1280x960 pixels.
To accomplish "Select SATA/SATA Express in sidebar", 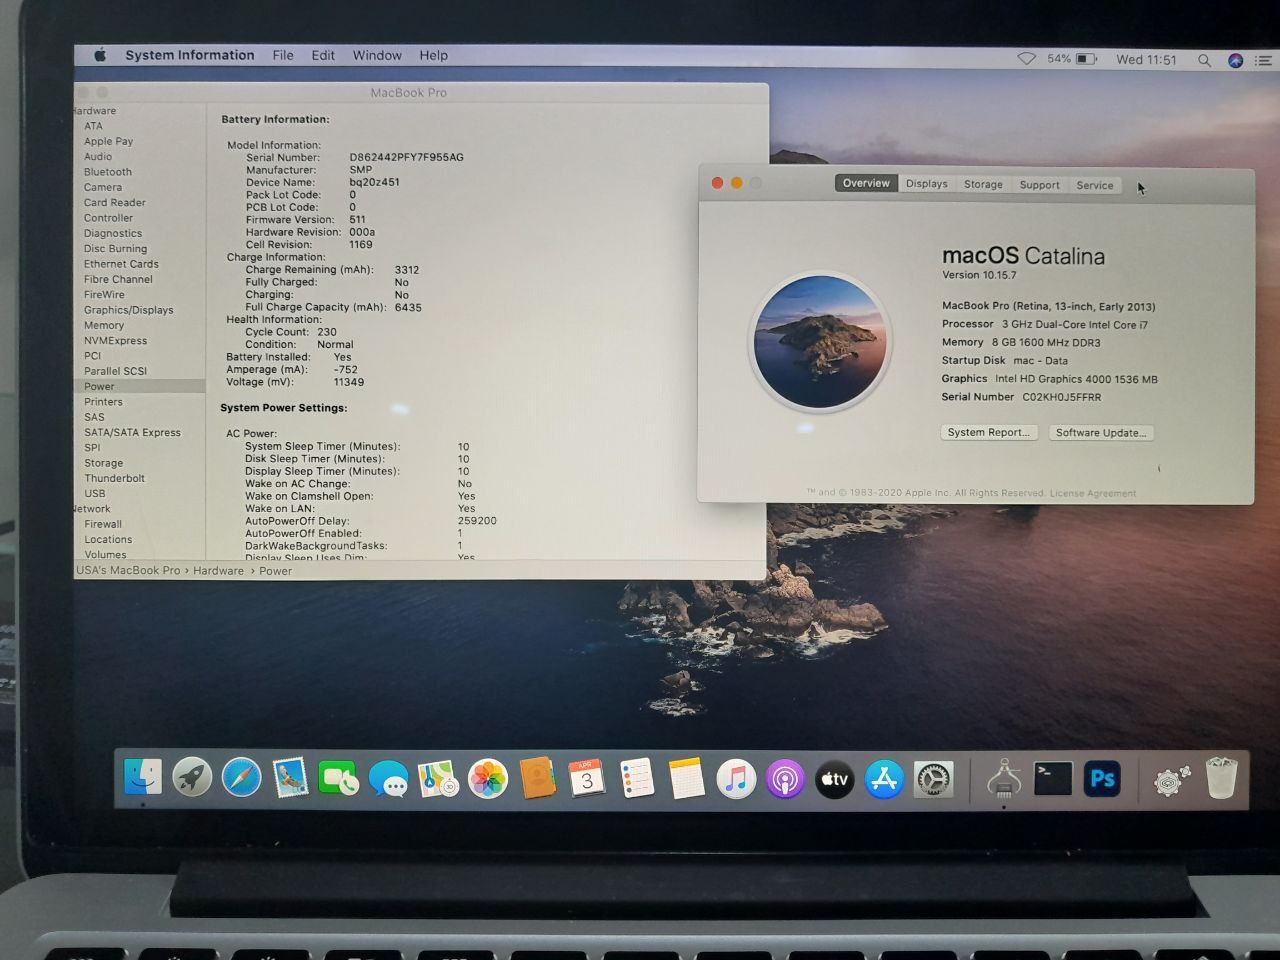I will point(132,432).
